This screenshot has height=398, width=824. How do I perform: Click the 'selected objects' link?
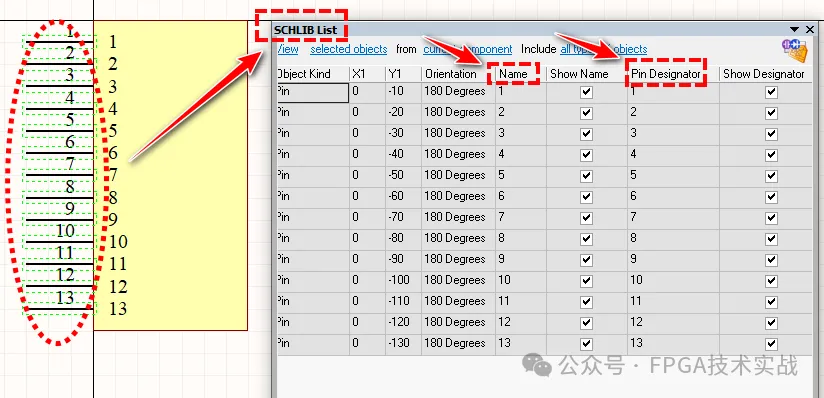coord(348,49)
